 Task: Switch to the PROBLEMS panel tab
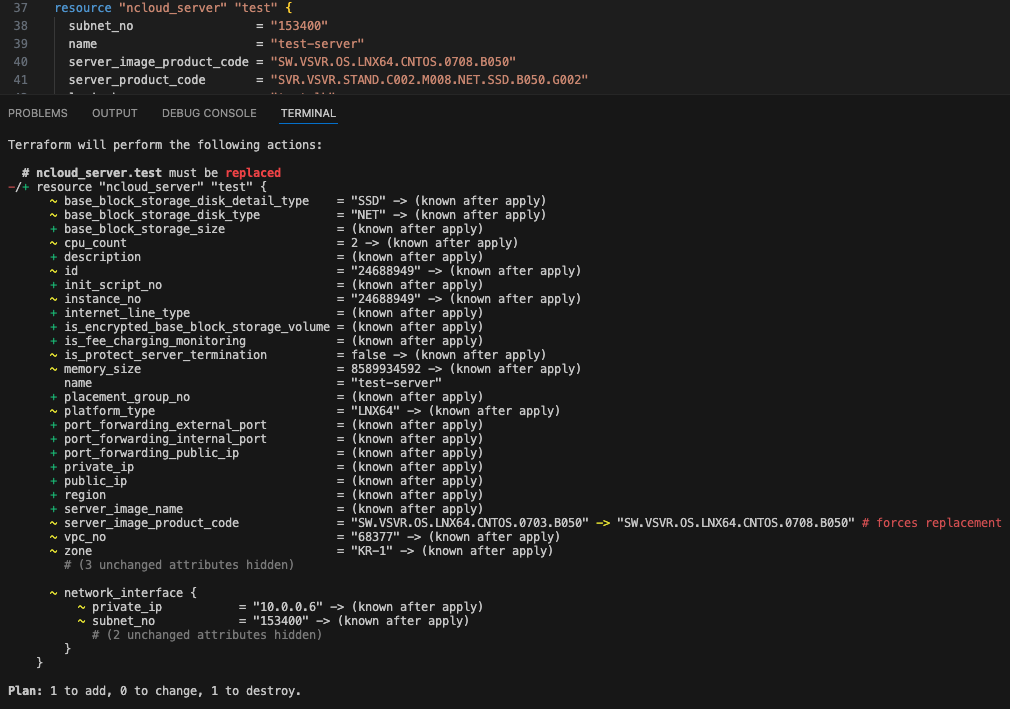[37, 113]
